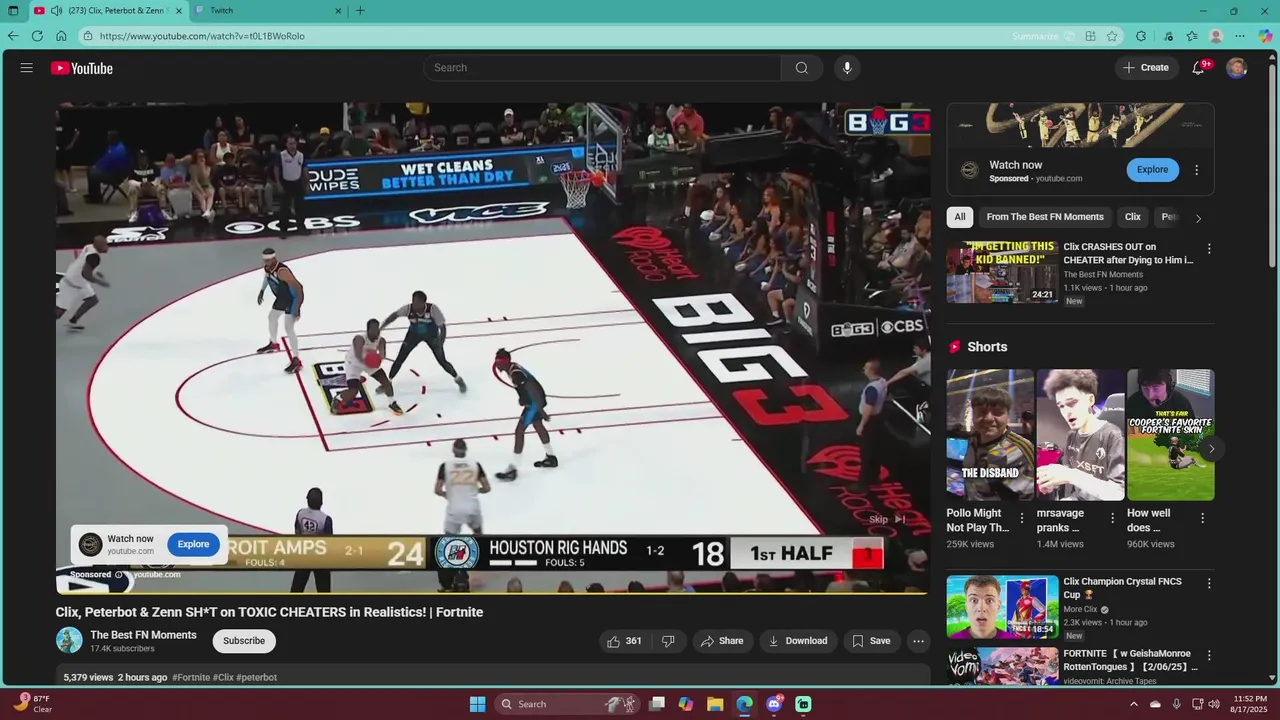Open options for Pollo Might Not Play short
Viewport: 1280px width, 720px height.
1022,518
